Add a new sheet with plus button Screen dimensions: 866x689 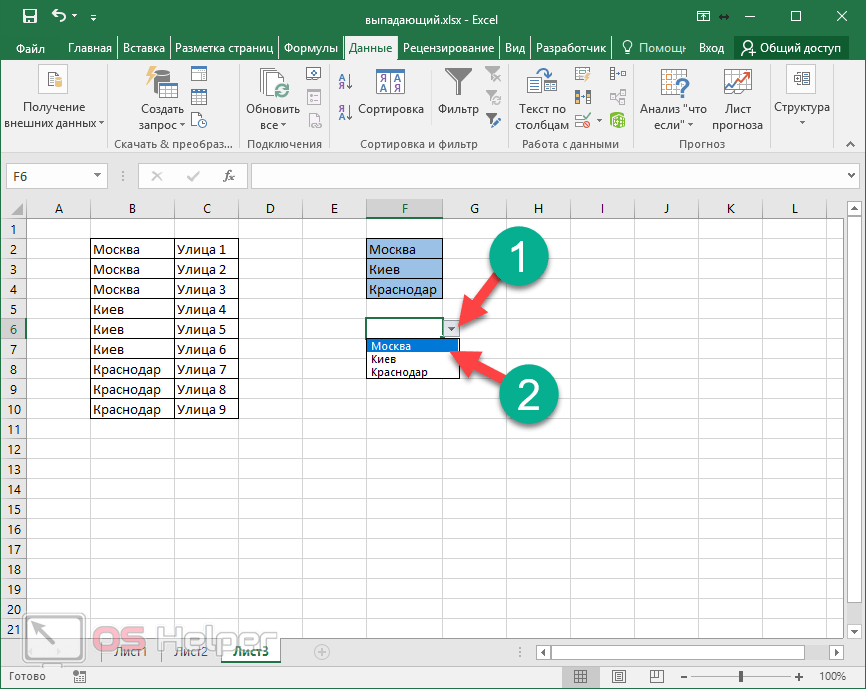coord(322,652)
